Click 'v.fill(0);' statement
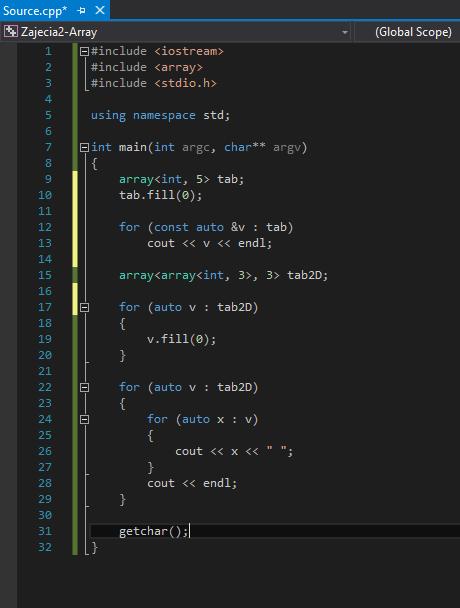Viewport: 460px width, 608px height. point(182,339)
